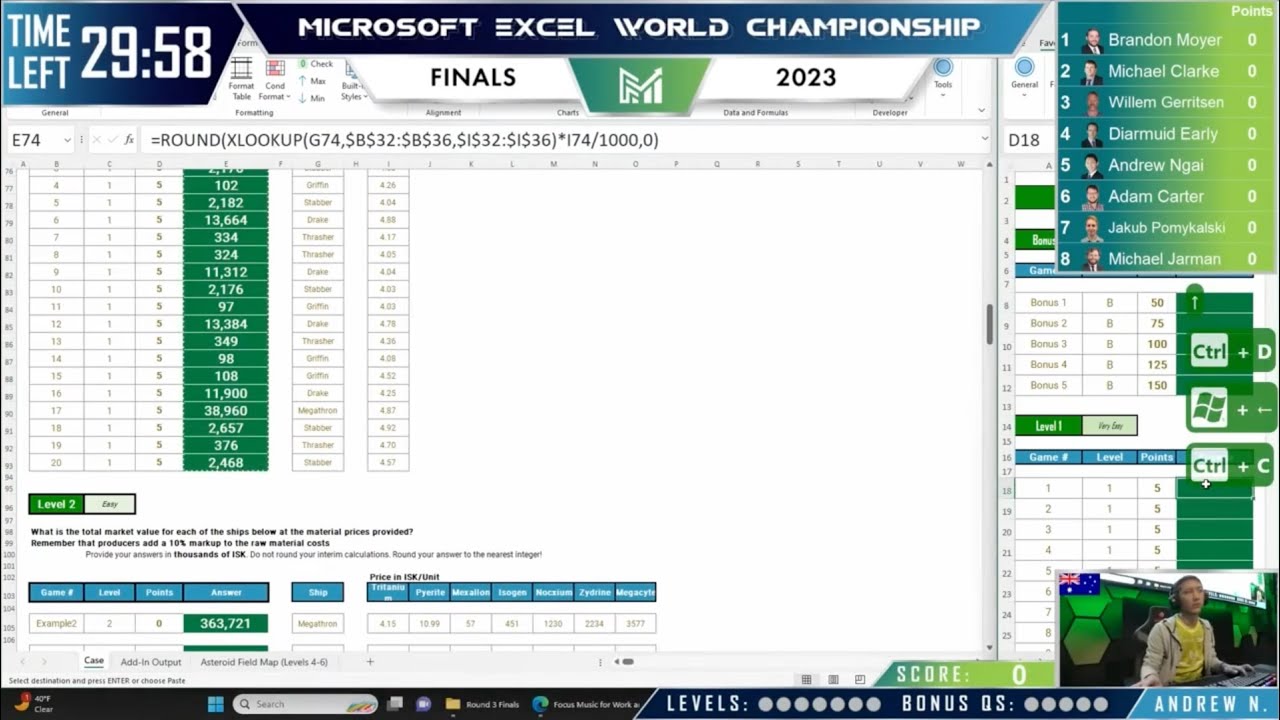Image resolution: width=1280 pixels, height=720 pixels.
Task: Open Cond Format in the ribbon
Action: (274, 79)
